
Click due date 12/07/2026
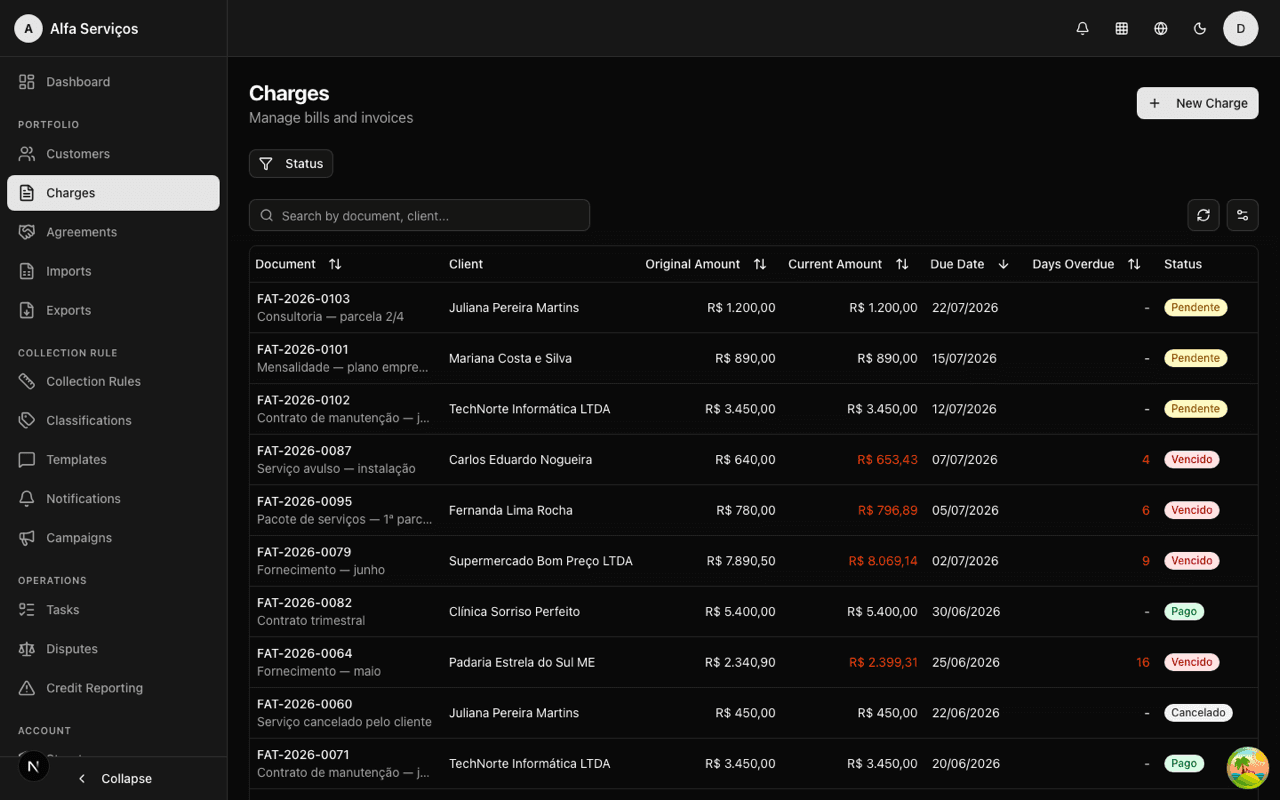[964, 409]
